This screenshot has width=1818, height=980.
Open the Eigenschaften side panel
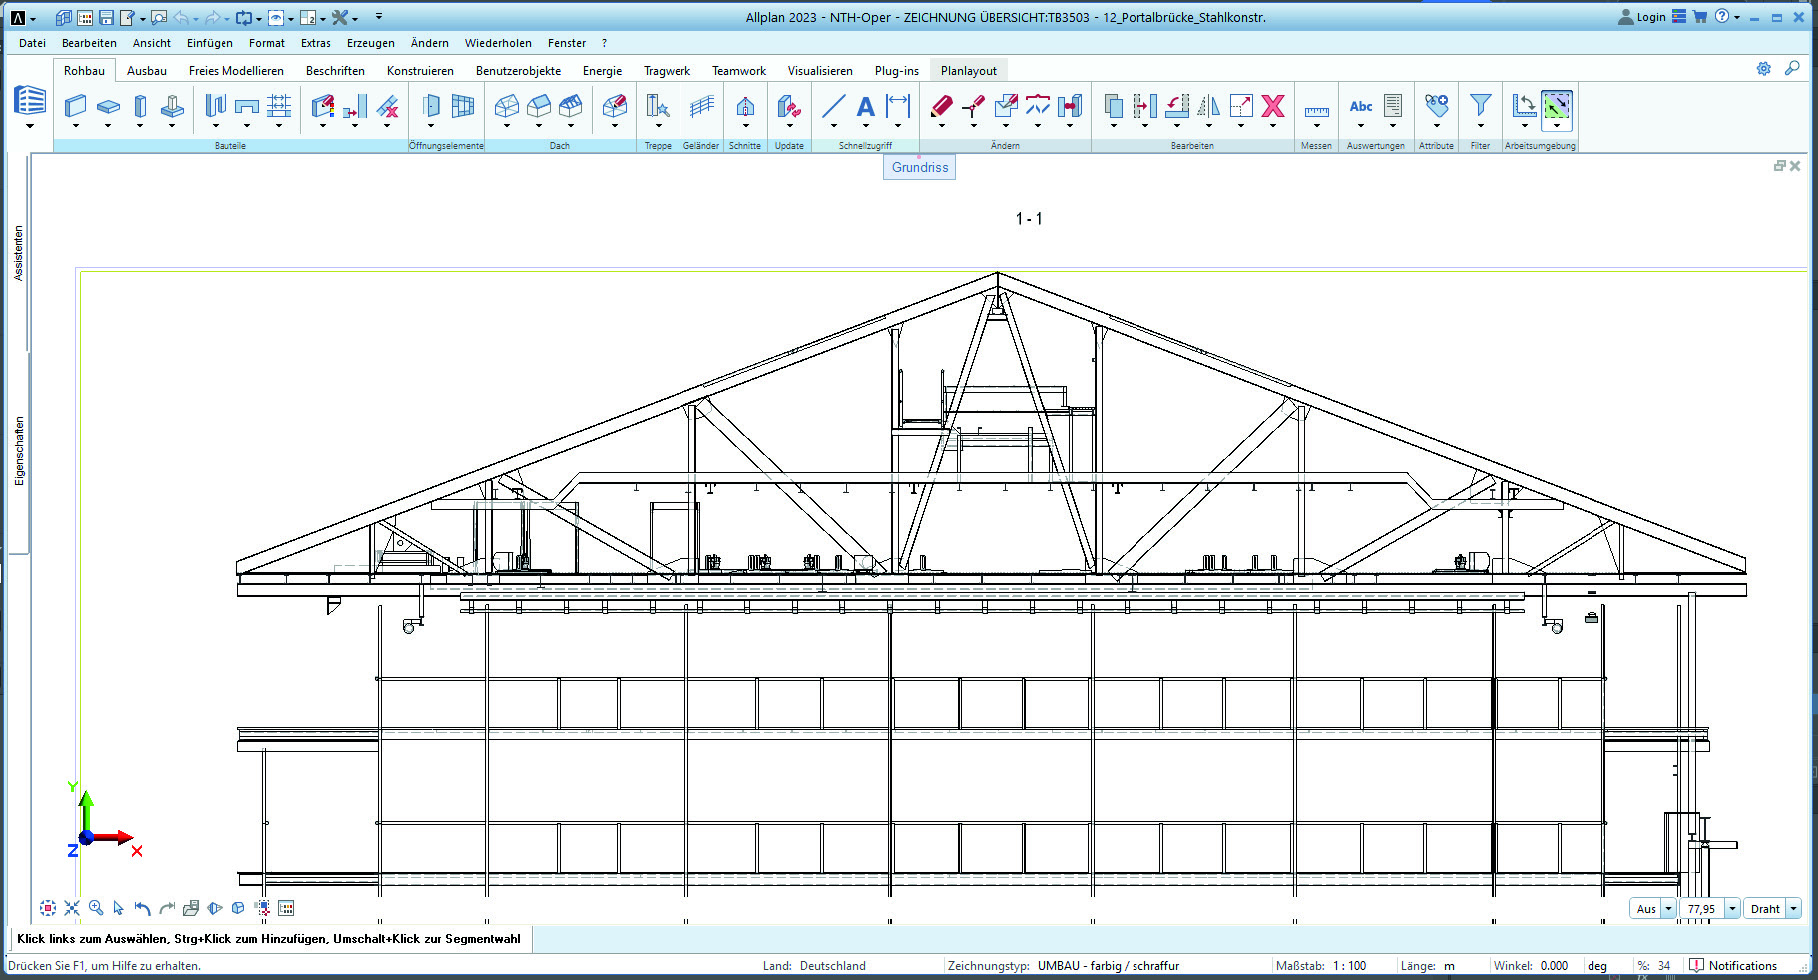tap(18, 451)
